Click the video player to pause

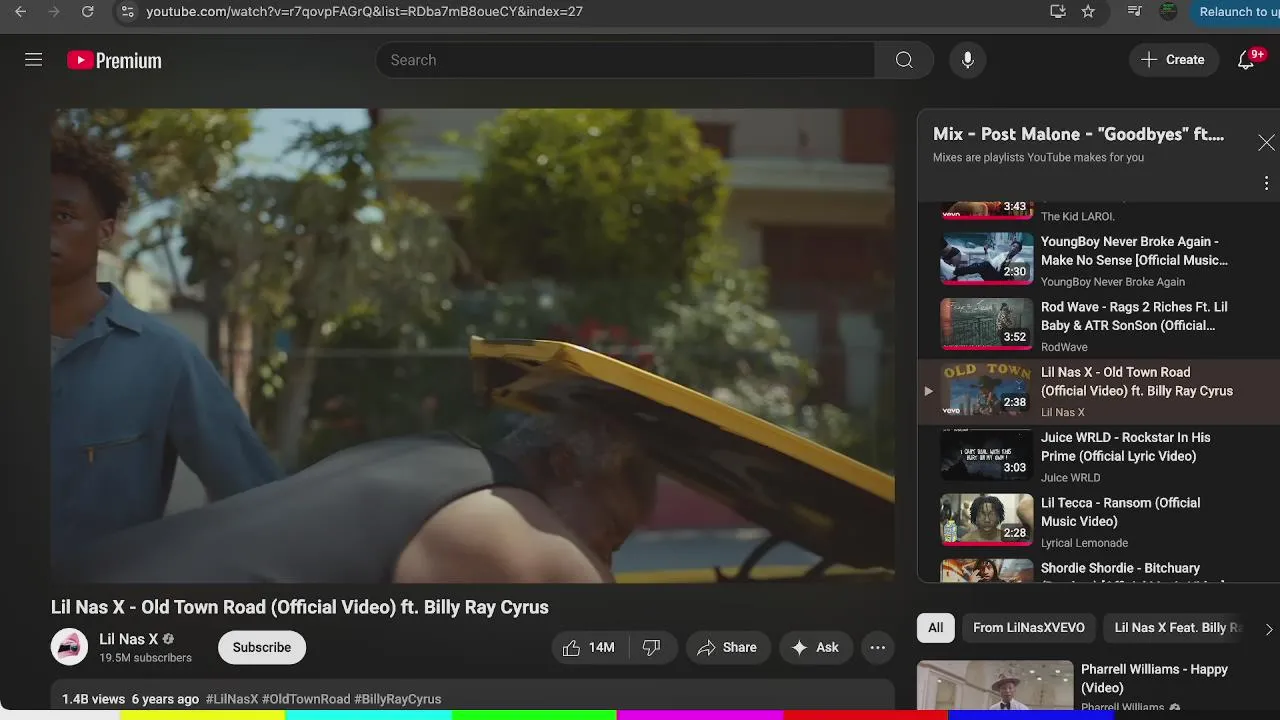tap(473, 345)
